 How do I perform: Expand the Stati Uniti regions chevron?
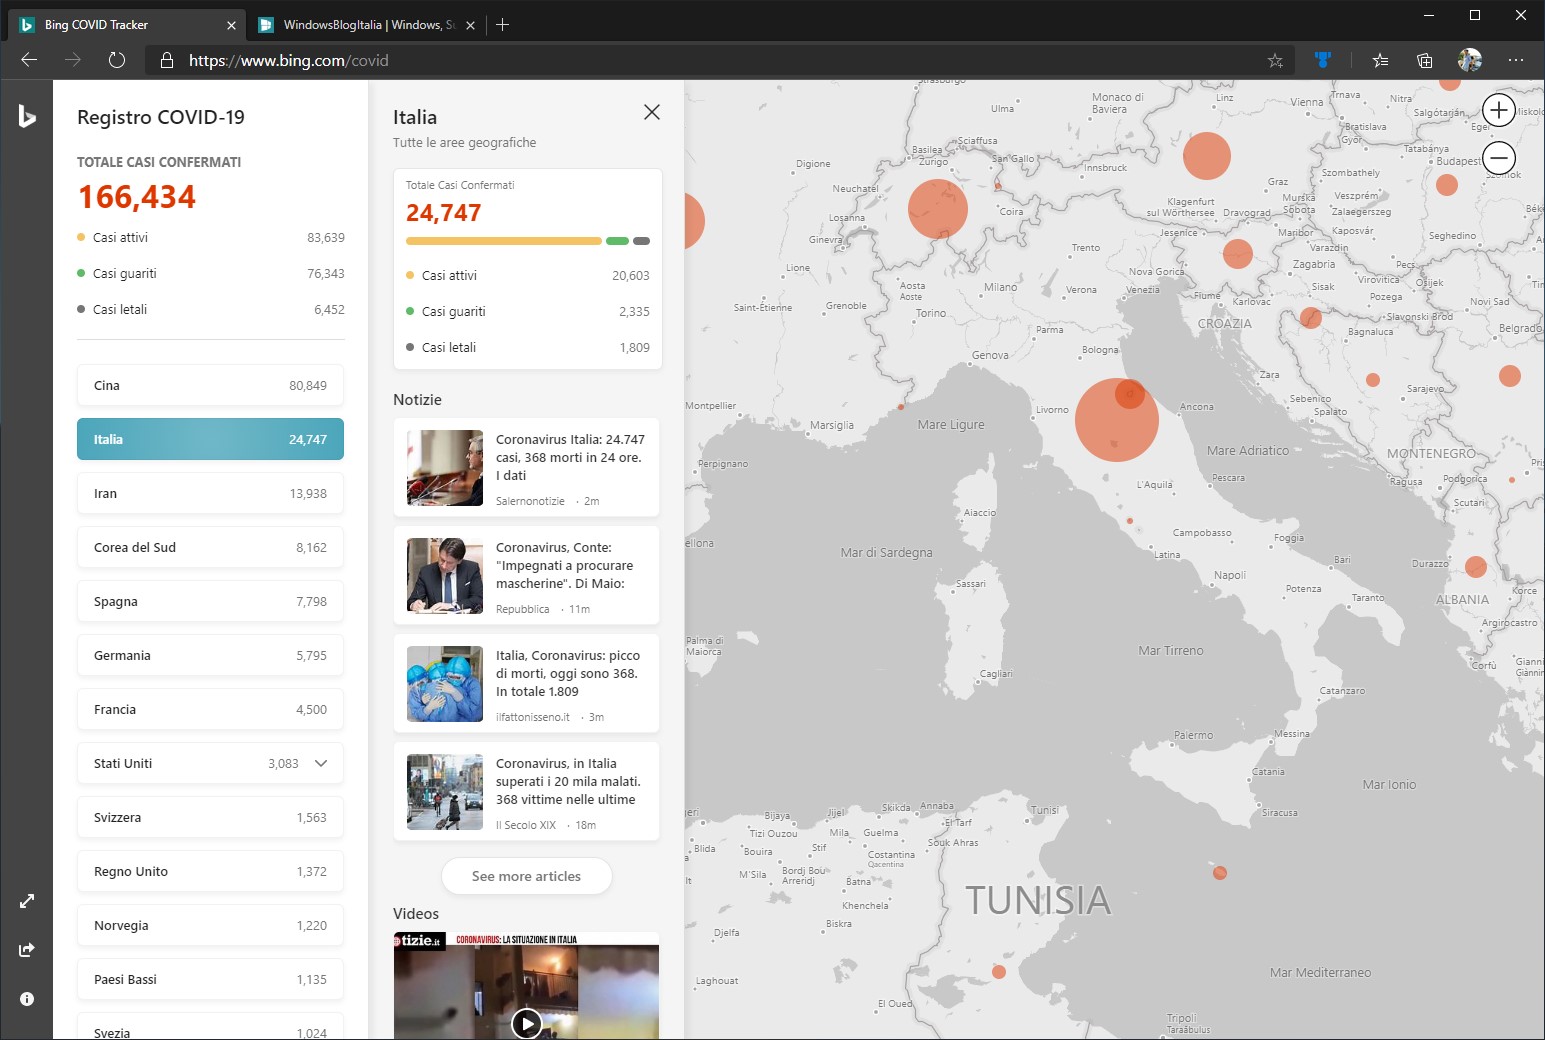pyautogui.click(x=321, y=763)
